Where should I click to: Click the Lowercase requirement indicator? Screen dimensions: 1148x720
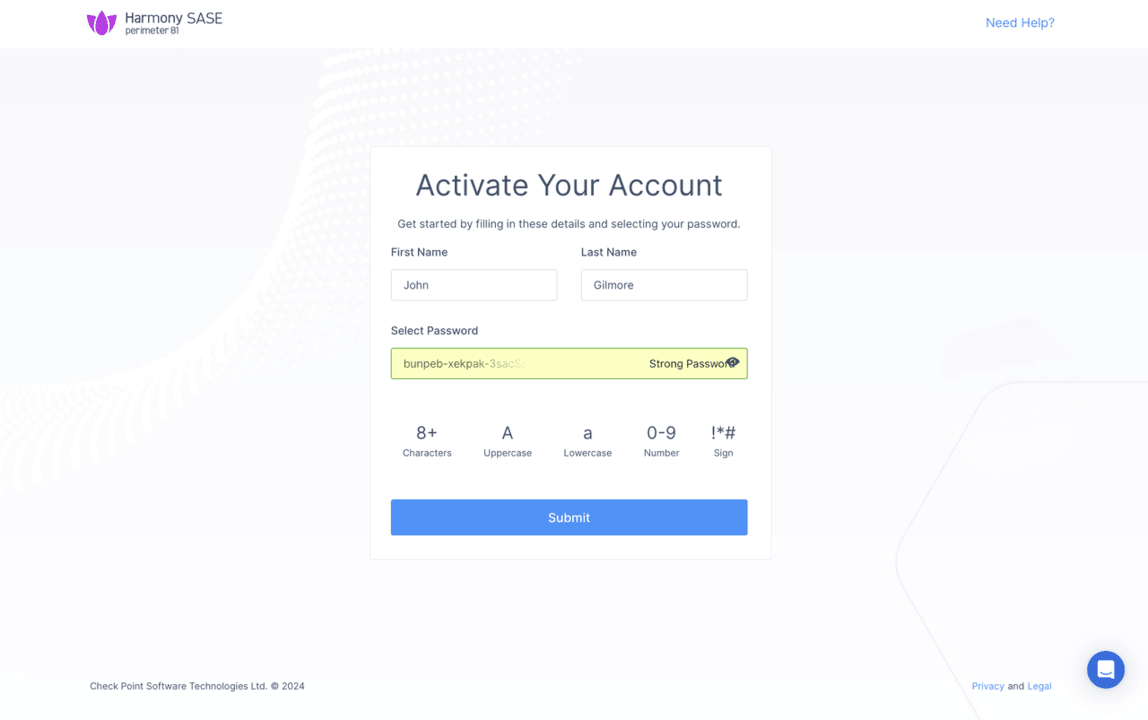tap(587, 440)
